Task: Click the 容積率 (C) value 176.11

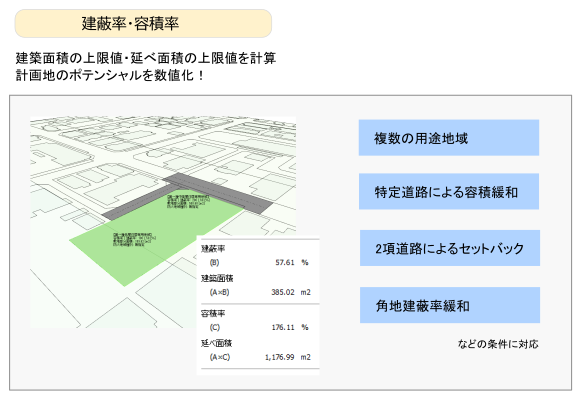Action: coord(283,327)
